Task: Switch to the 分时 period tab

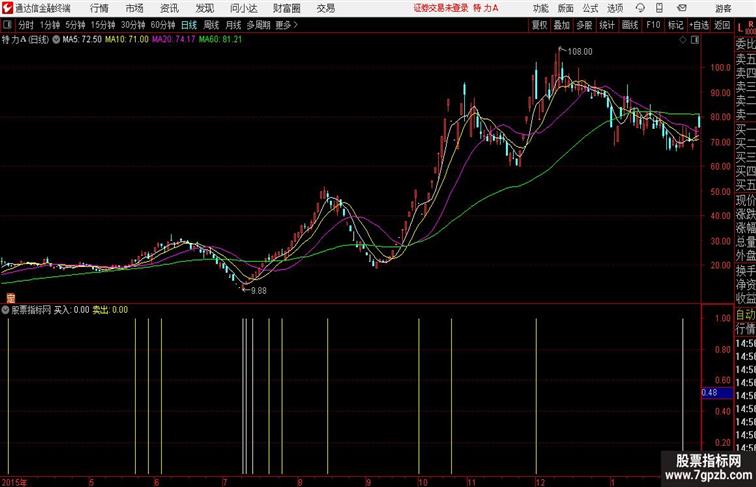Action: tap(26, 25)
